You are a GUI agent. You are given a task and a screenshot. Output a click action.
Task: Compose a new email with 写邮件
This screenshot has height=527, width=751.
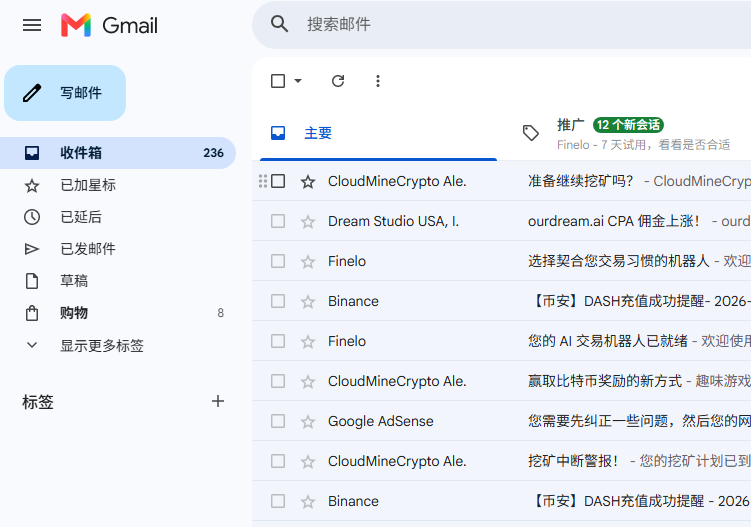[65, 93]
